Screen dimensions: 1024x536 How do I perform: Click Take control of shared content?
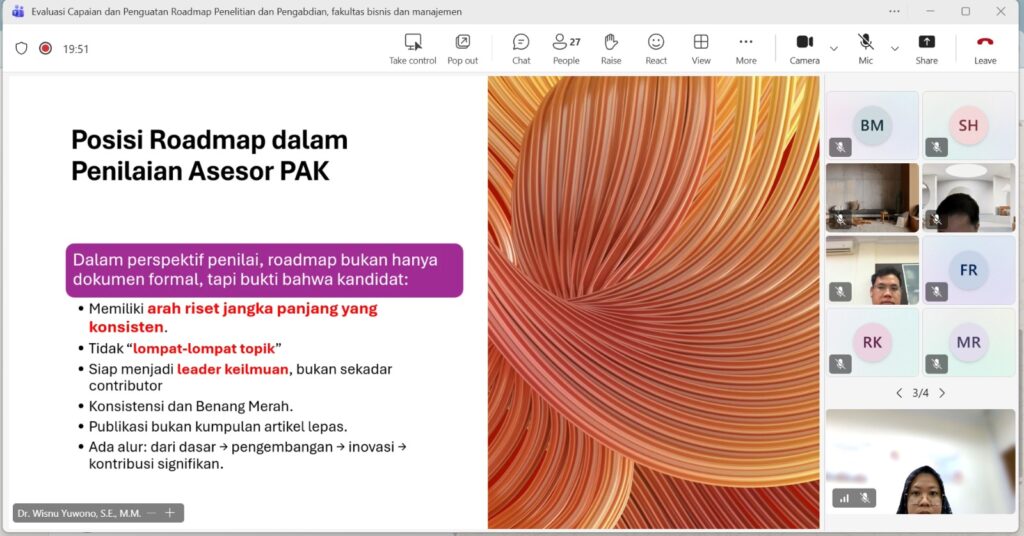[413, 49]
